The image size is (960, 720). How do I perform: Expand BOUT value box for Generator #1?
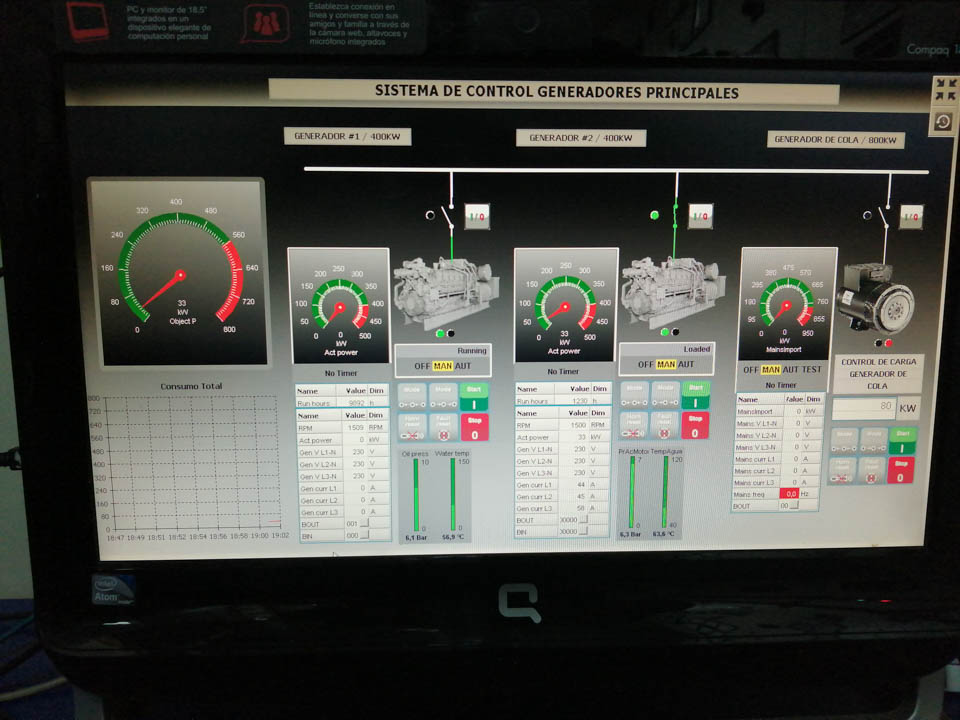tap(364, 522)
